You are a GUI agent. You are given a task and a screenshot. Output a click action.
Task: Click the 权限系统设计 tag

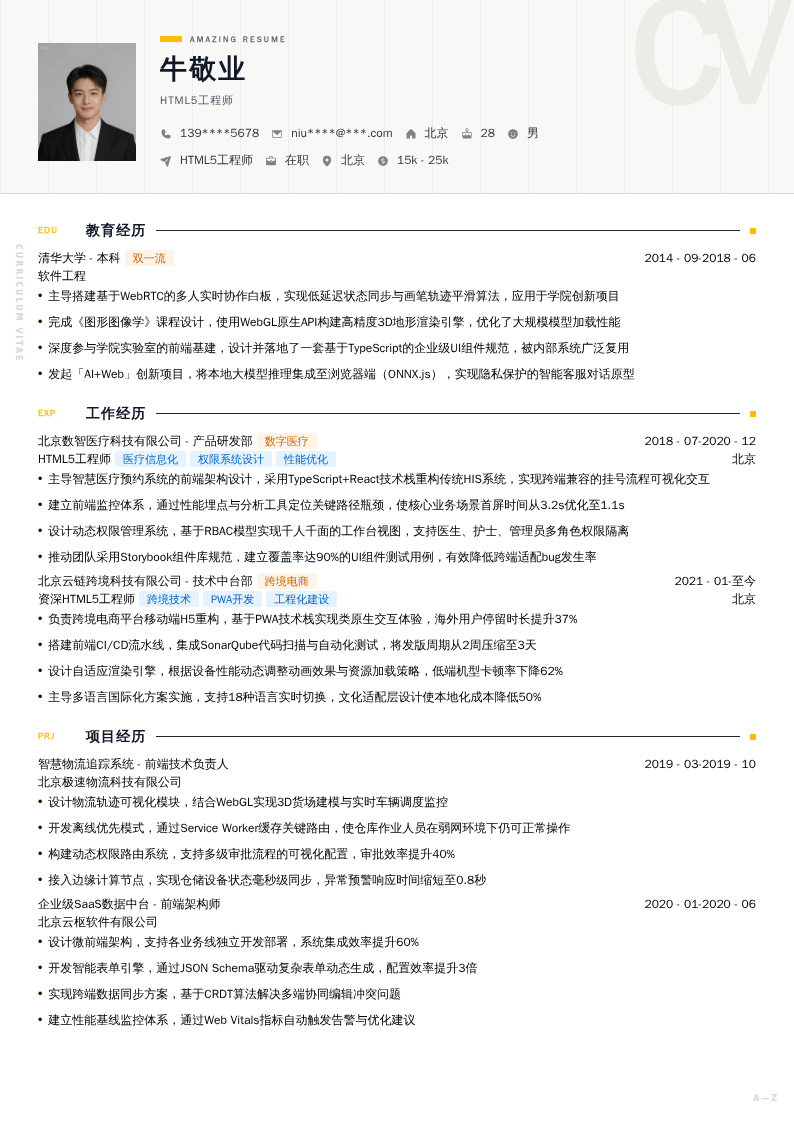231,459
